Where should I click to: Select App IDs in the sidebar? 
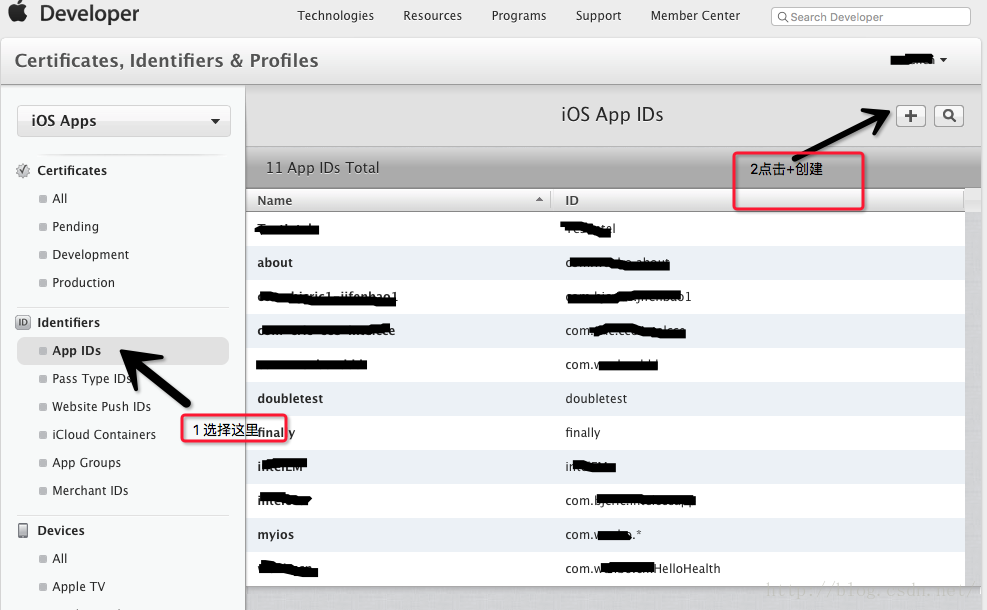click(123, 351)
